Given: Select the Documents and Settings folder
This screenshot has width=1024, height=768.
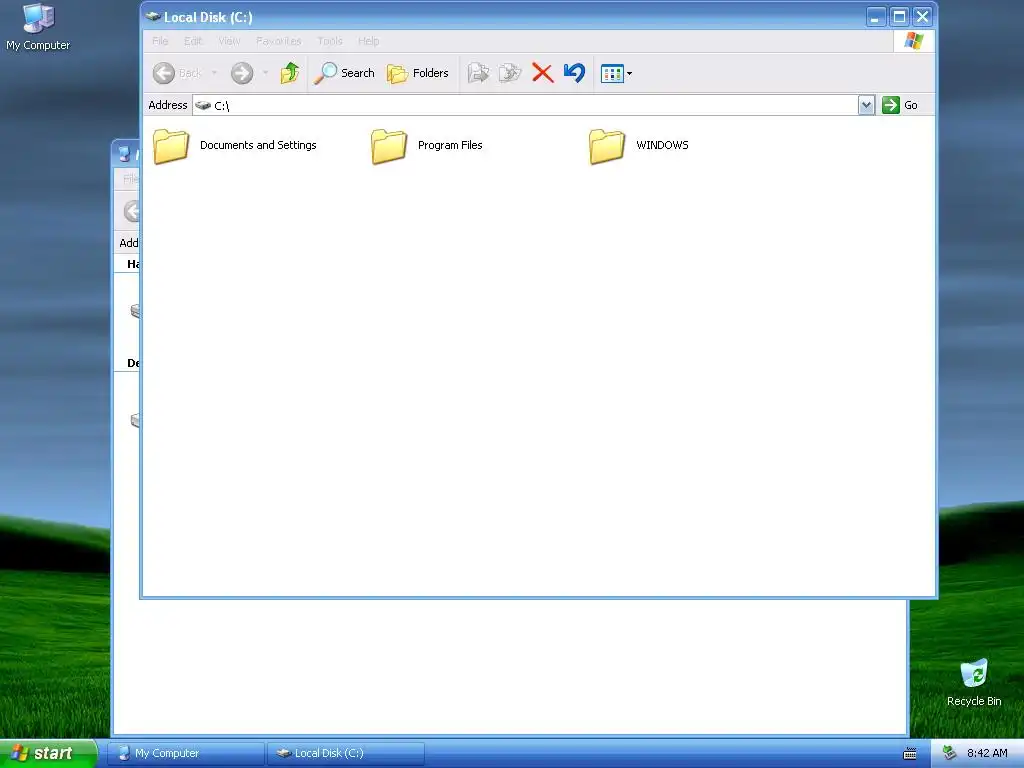Looking at the screenshot, I should 235,146.
